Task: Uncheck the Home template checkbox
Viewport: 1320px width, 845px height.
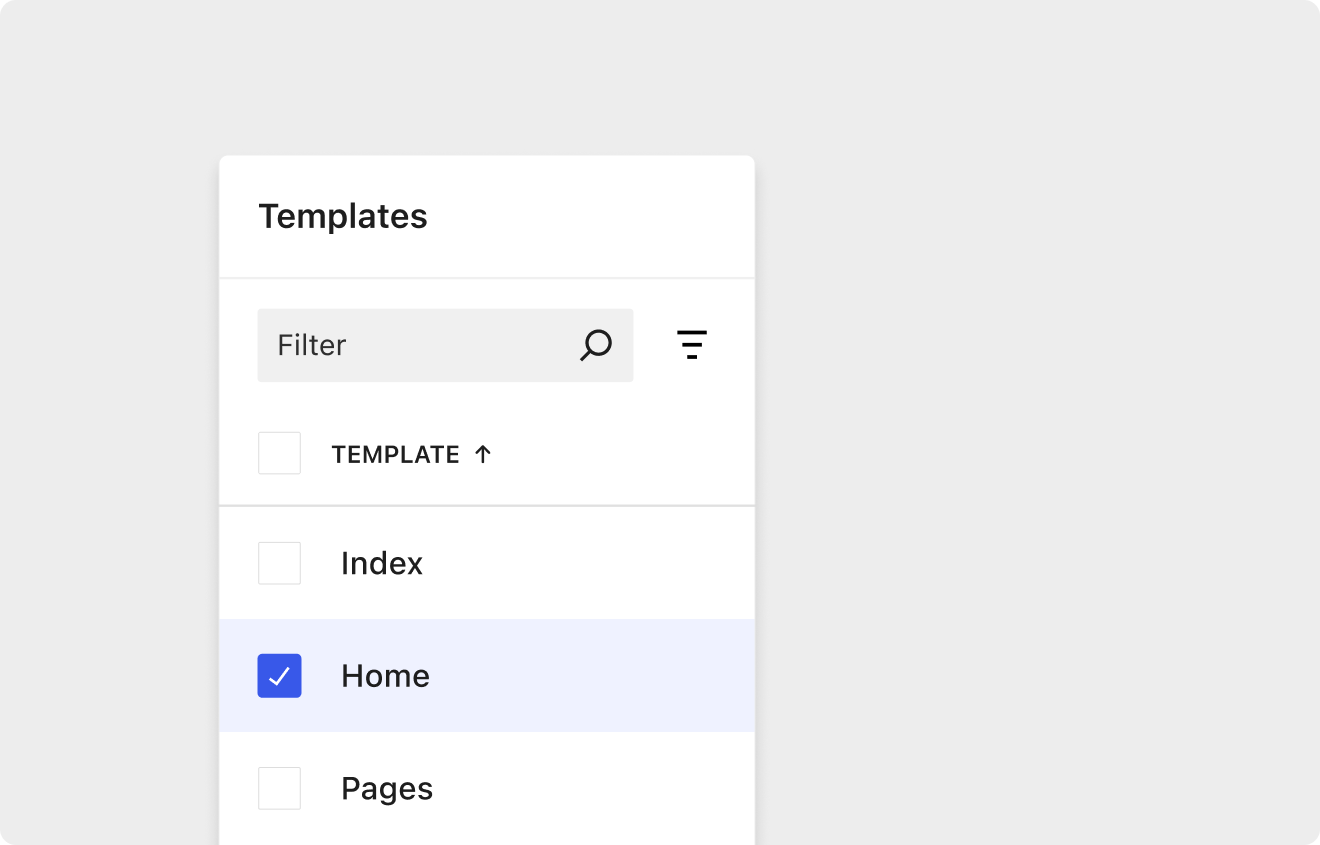Action: click(x=279, y=675)
